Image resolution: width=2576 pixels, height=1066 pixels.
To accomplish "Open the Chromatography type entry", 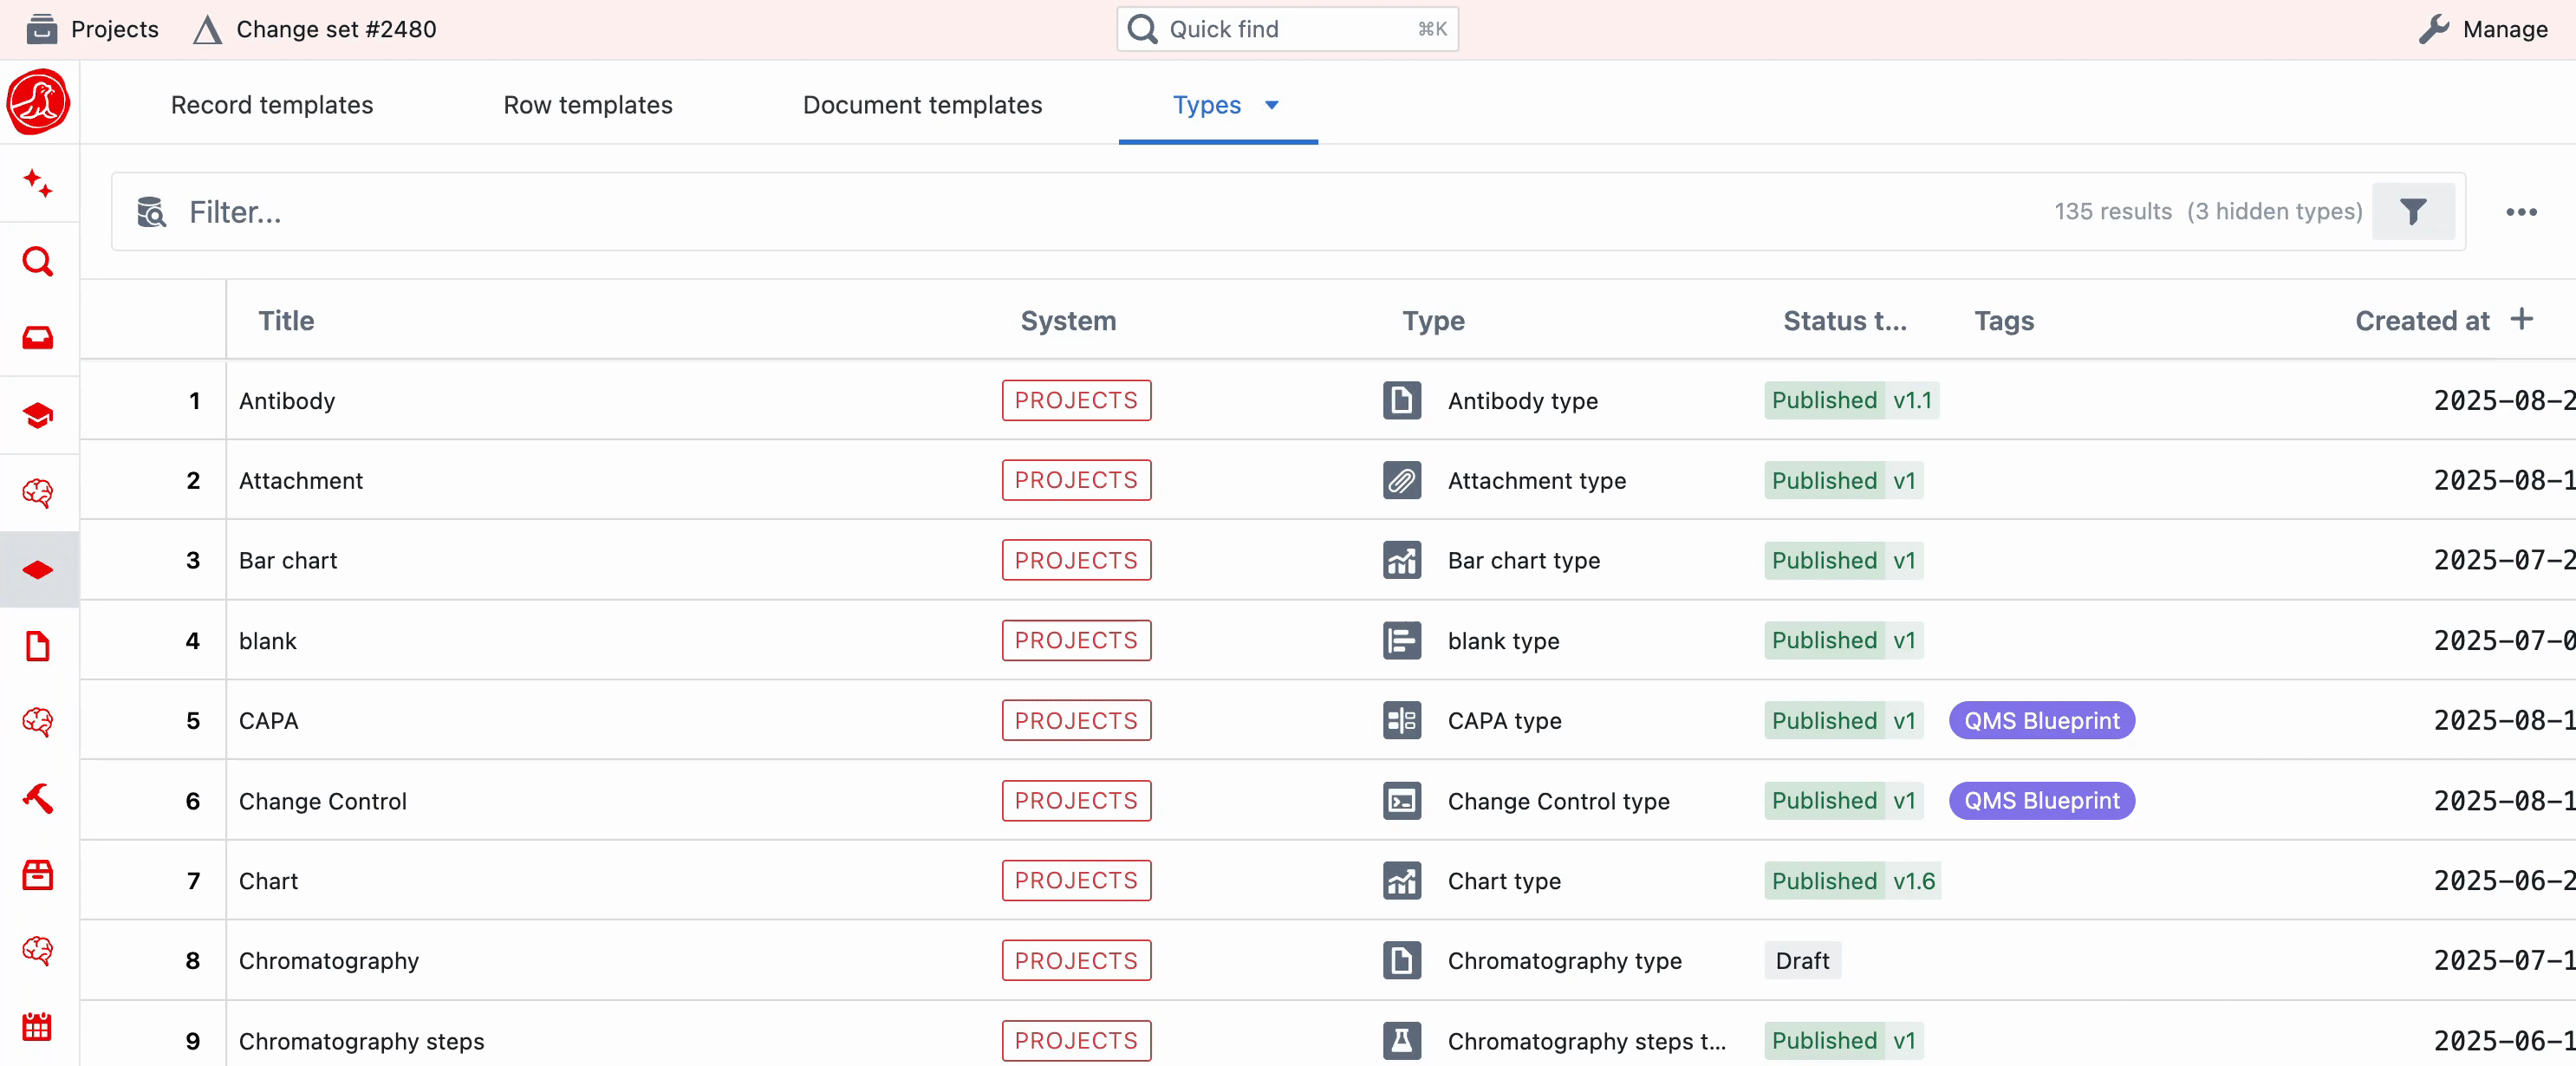I will (x=1565, y=960).
